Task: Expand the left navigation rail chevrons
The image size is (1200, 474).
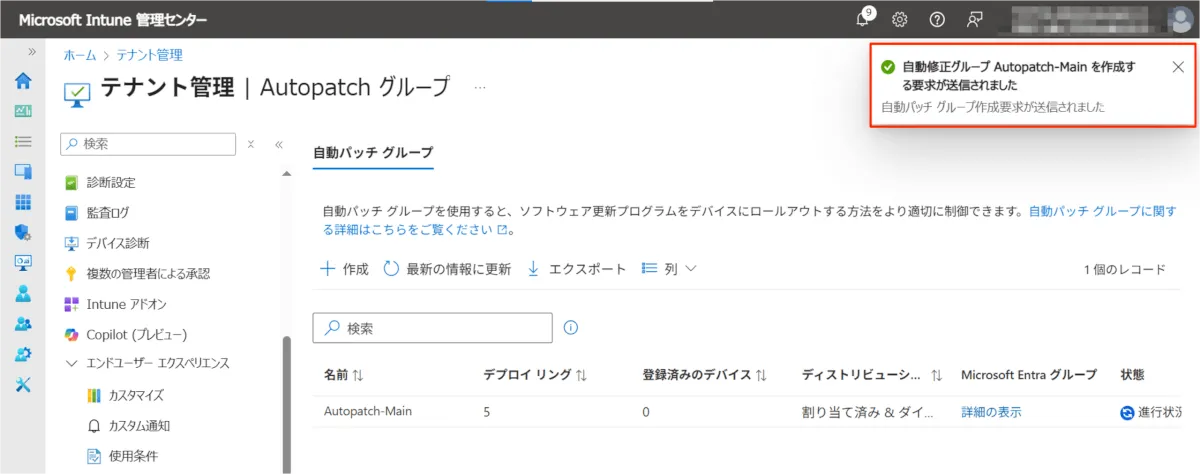Action: 31,51
